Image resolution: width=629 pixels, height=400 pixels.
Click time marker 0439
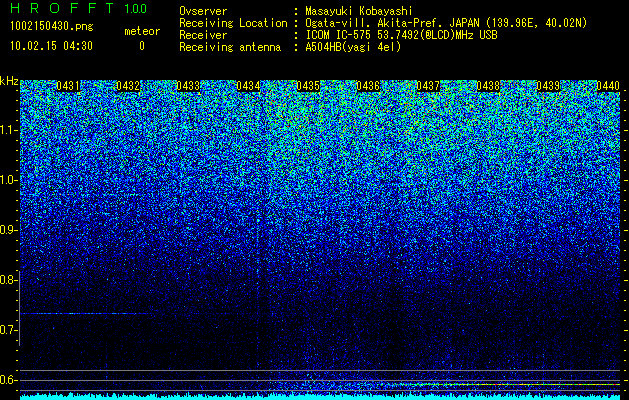[548, 86]
